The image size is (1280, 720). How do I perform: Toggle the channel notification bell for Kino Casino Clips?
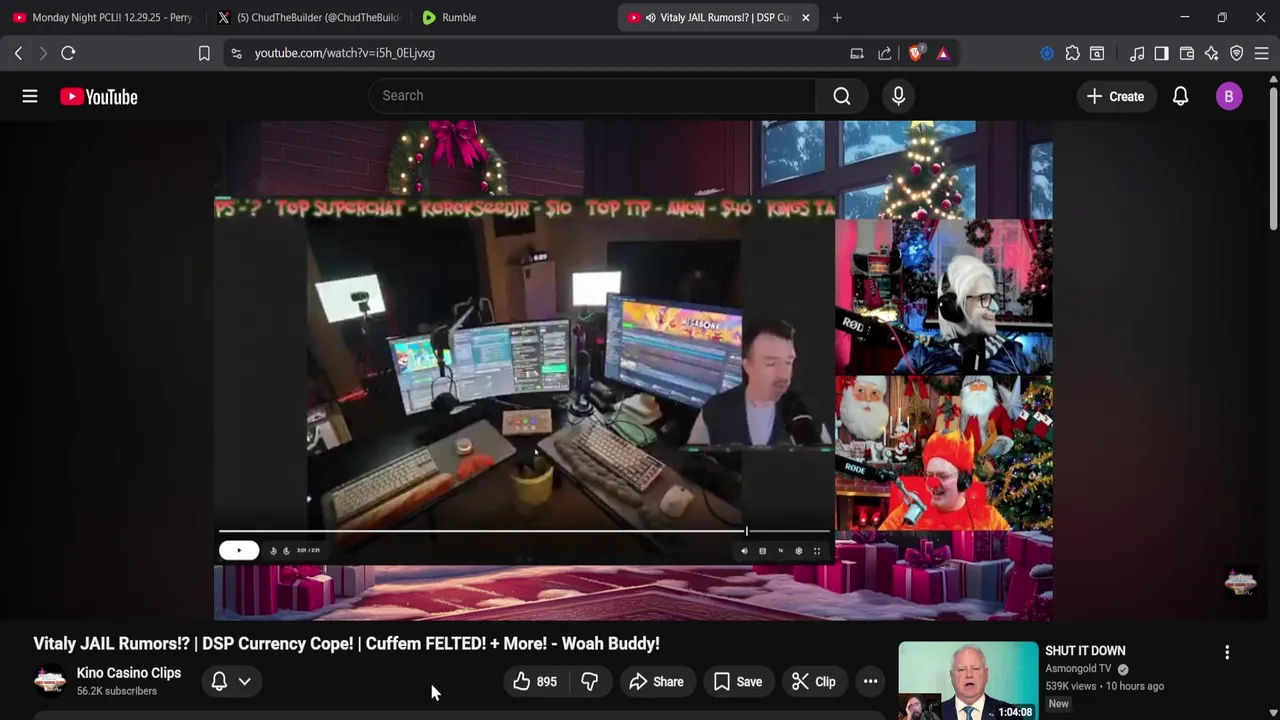(219, 682)
